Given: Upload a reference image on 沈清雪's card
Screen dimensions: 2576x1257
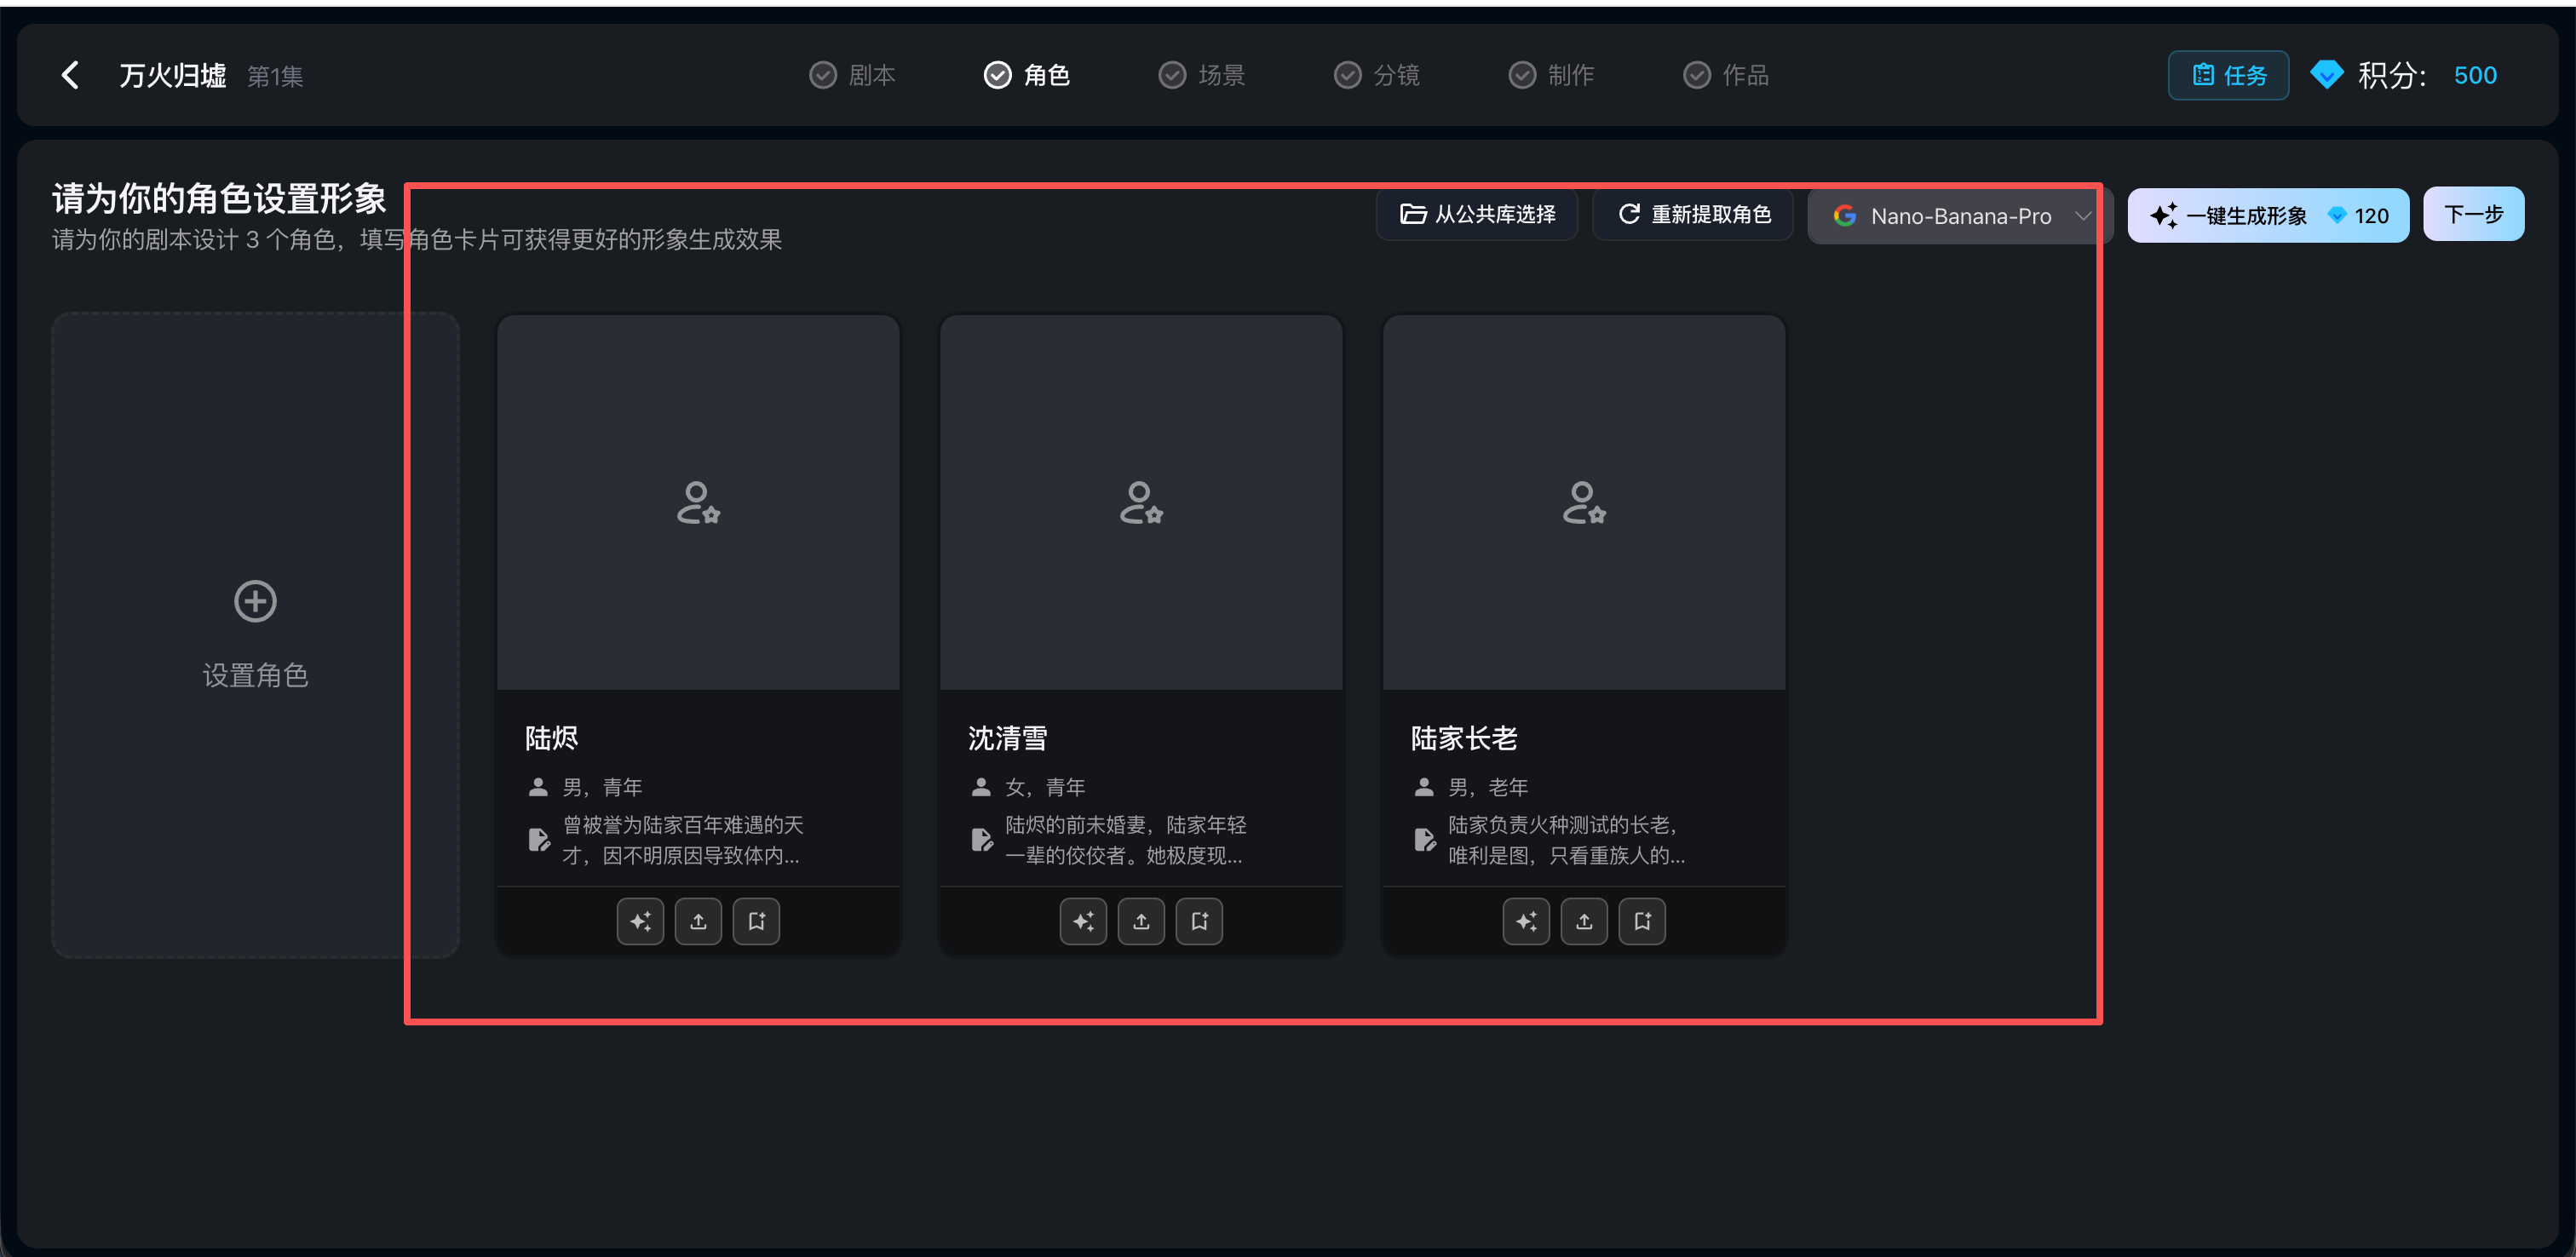Looking at the screenshot, I should pyautogui.click(x=1141, y=921).
